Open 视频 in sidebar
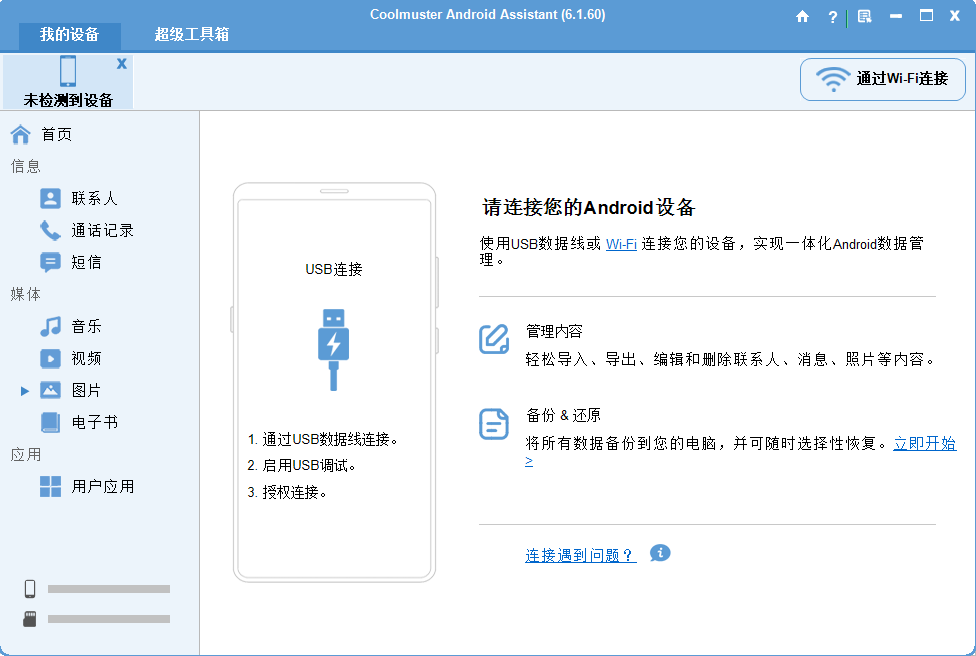This screenshot has height=656, width=976. (86, 358)
